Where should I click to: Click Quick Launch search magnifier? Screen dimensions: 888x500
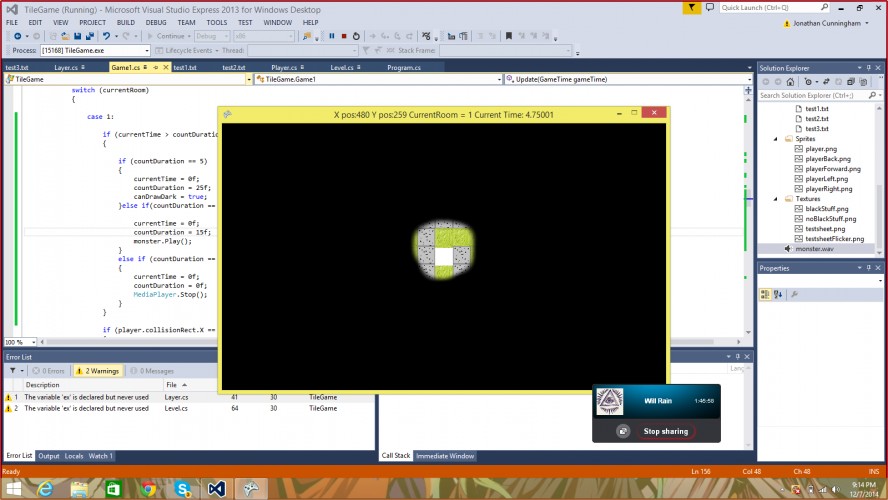tap(825, 7)
